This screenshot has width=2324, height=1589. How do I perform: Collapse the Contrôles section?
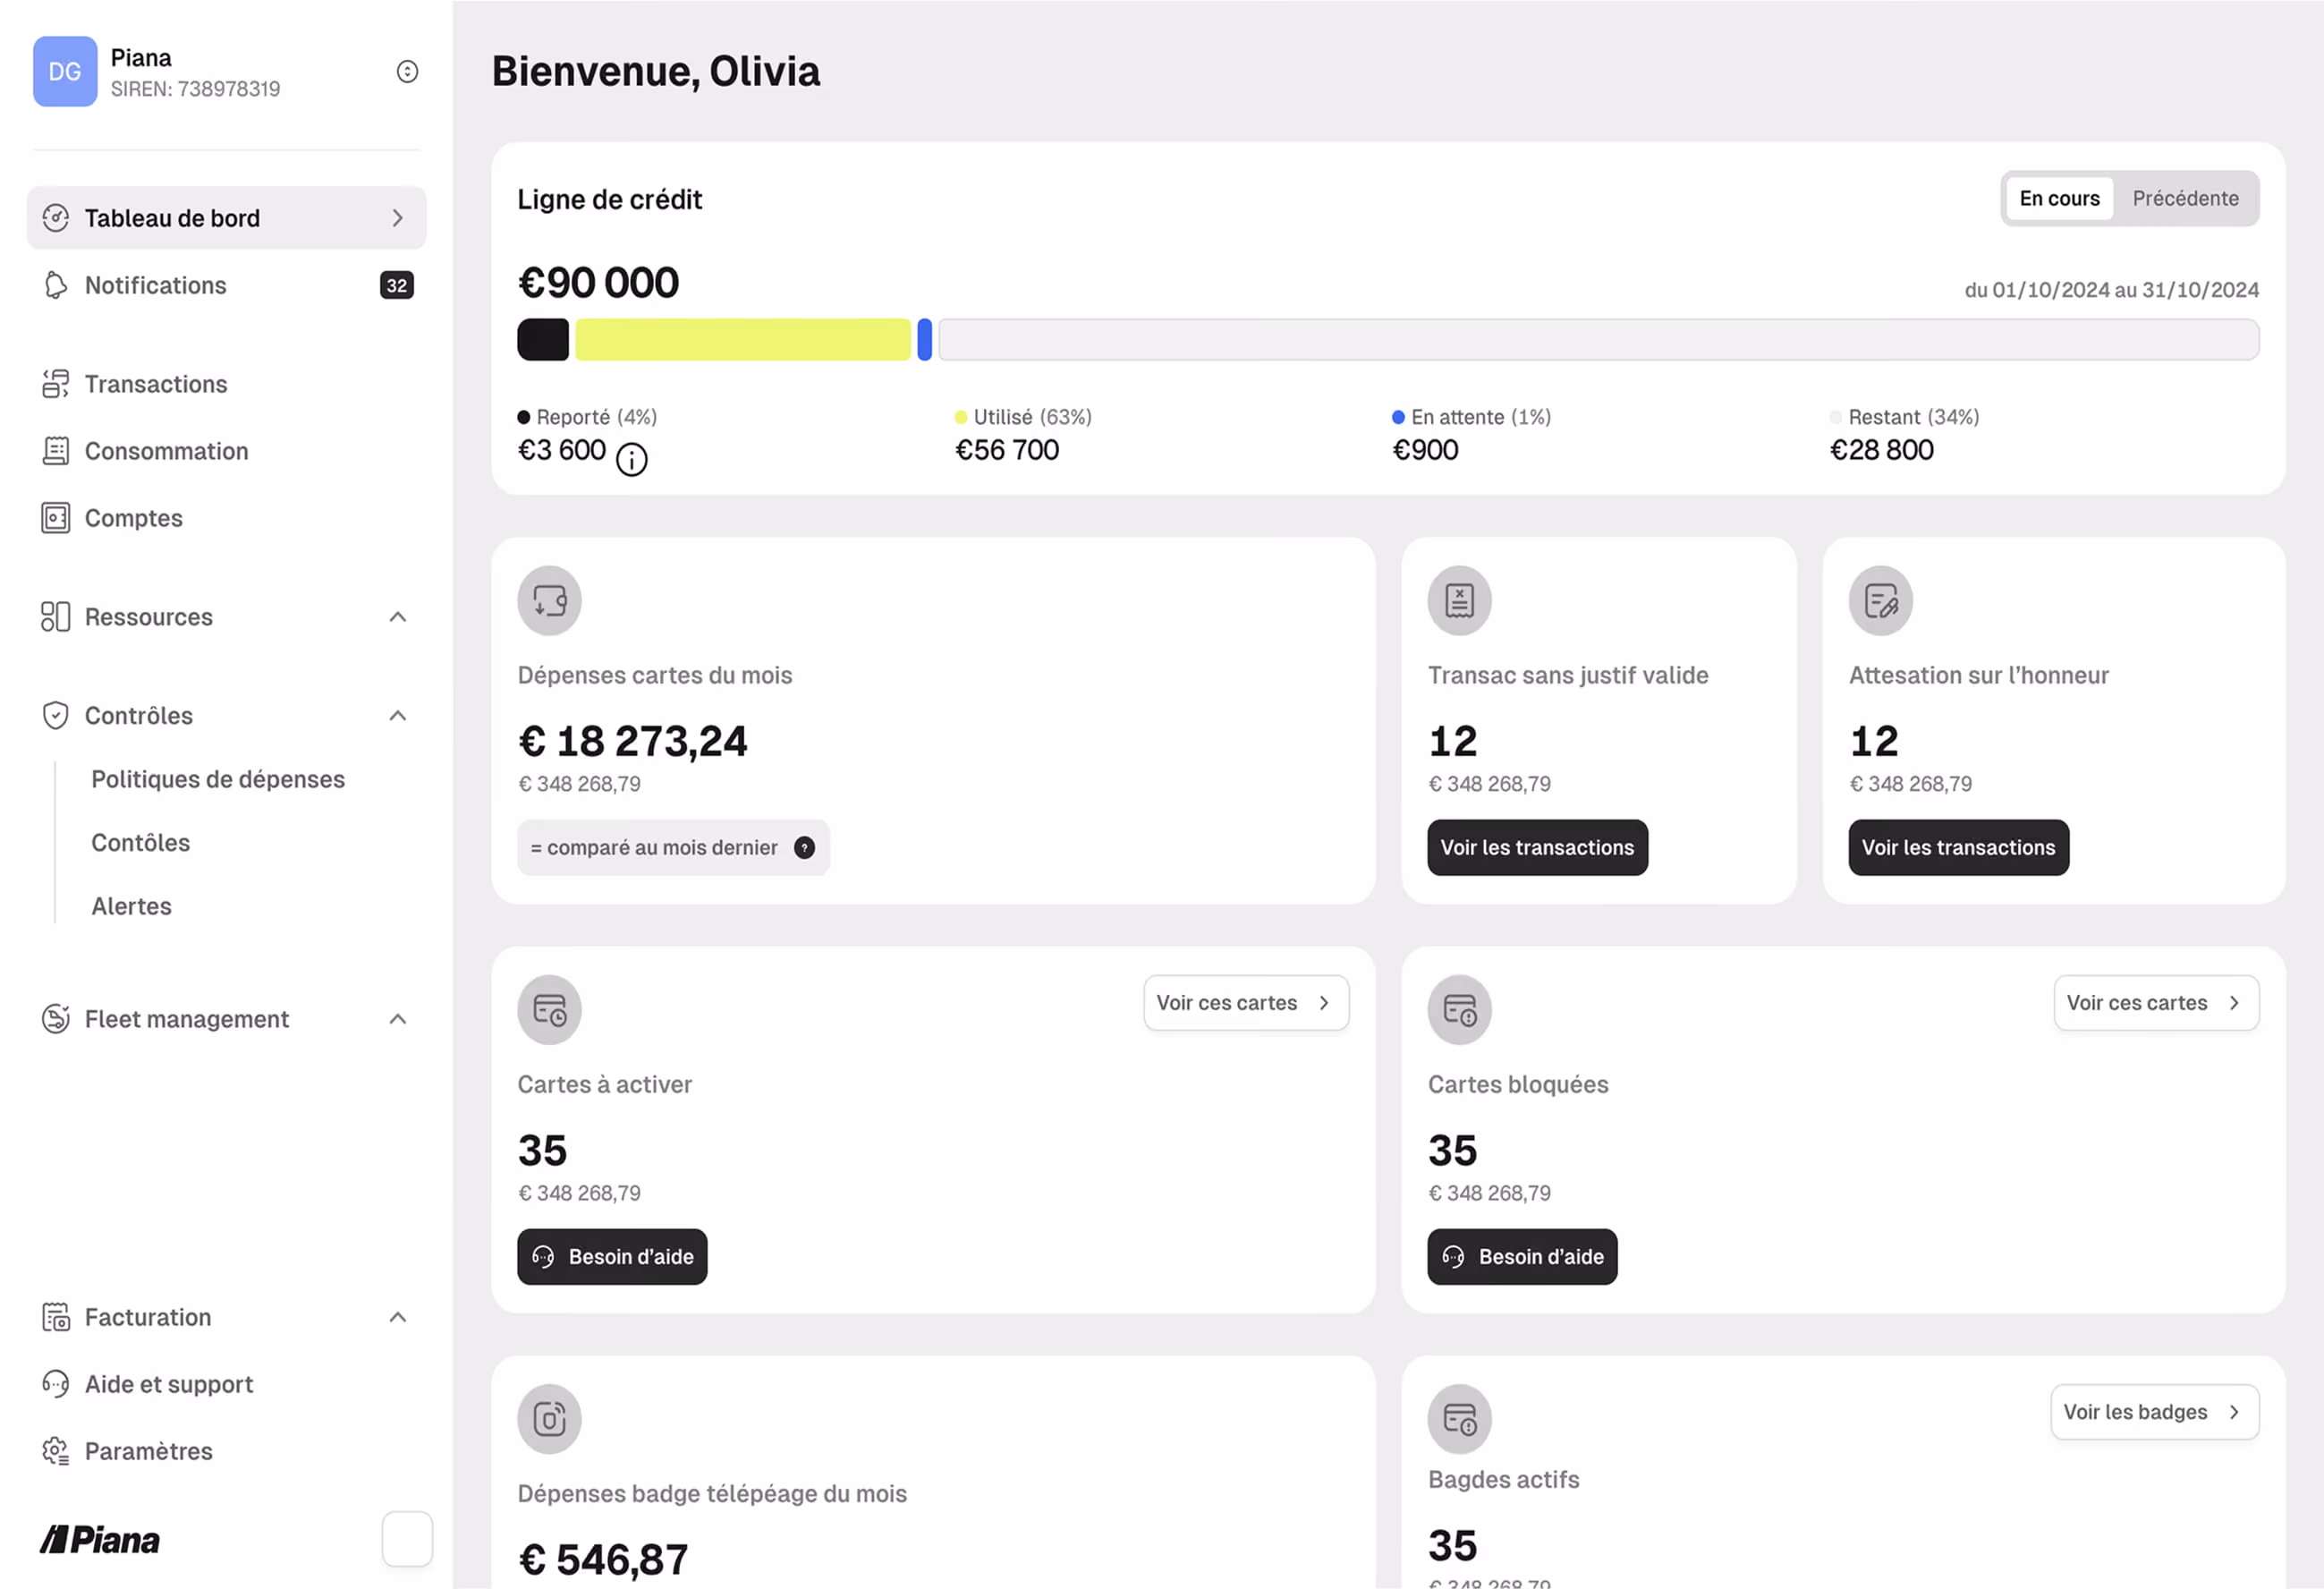(397, 716)
